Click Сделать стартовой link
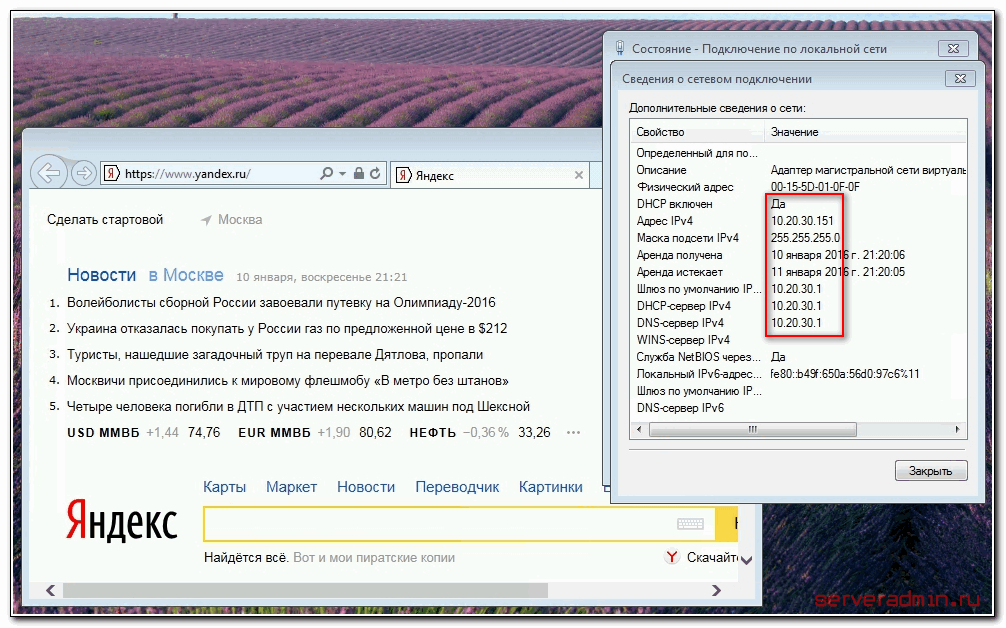Image resolution: width=1006 pixels, height=628 pixels. [x=105, y=220]
